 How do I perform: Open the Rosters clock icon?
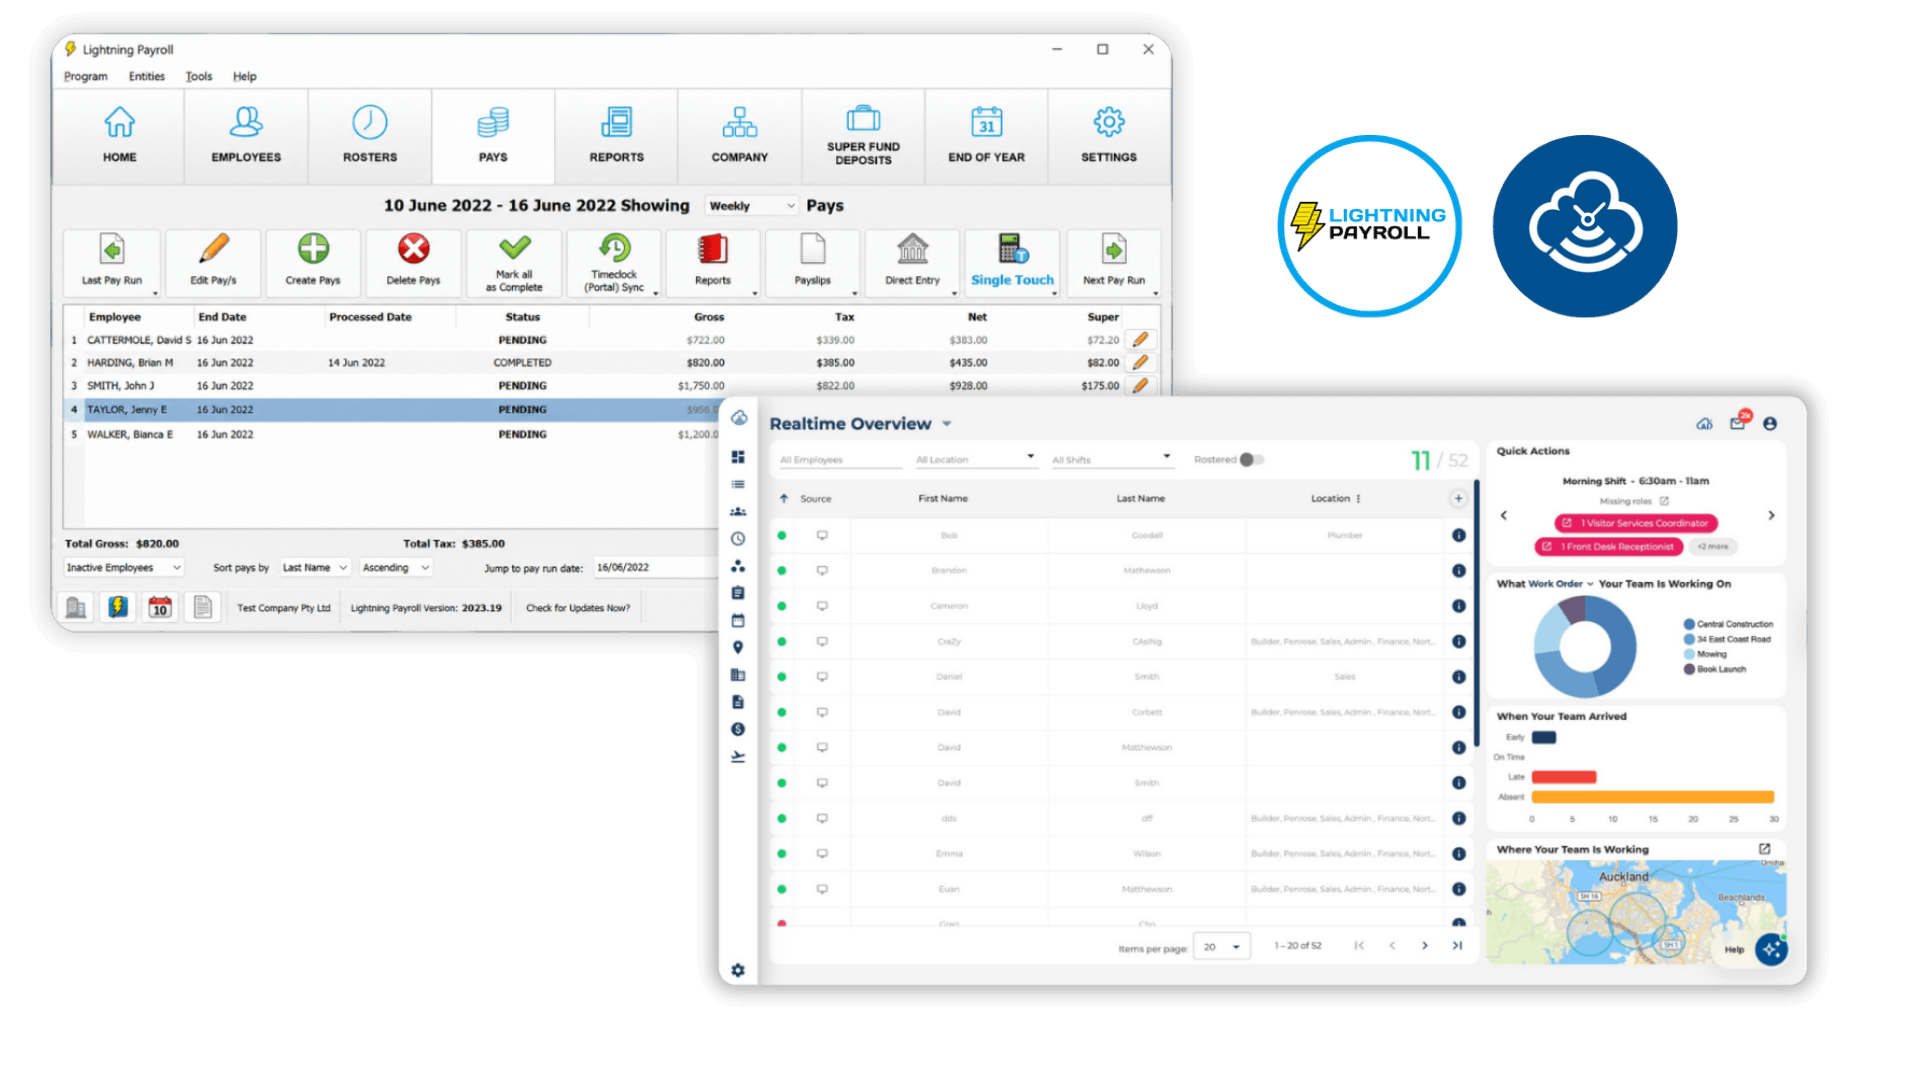[369, 122]
